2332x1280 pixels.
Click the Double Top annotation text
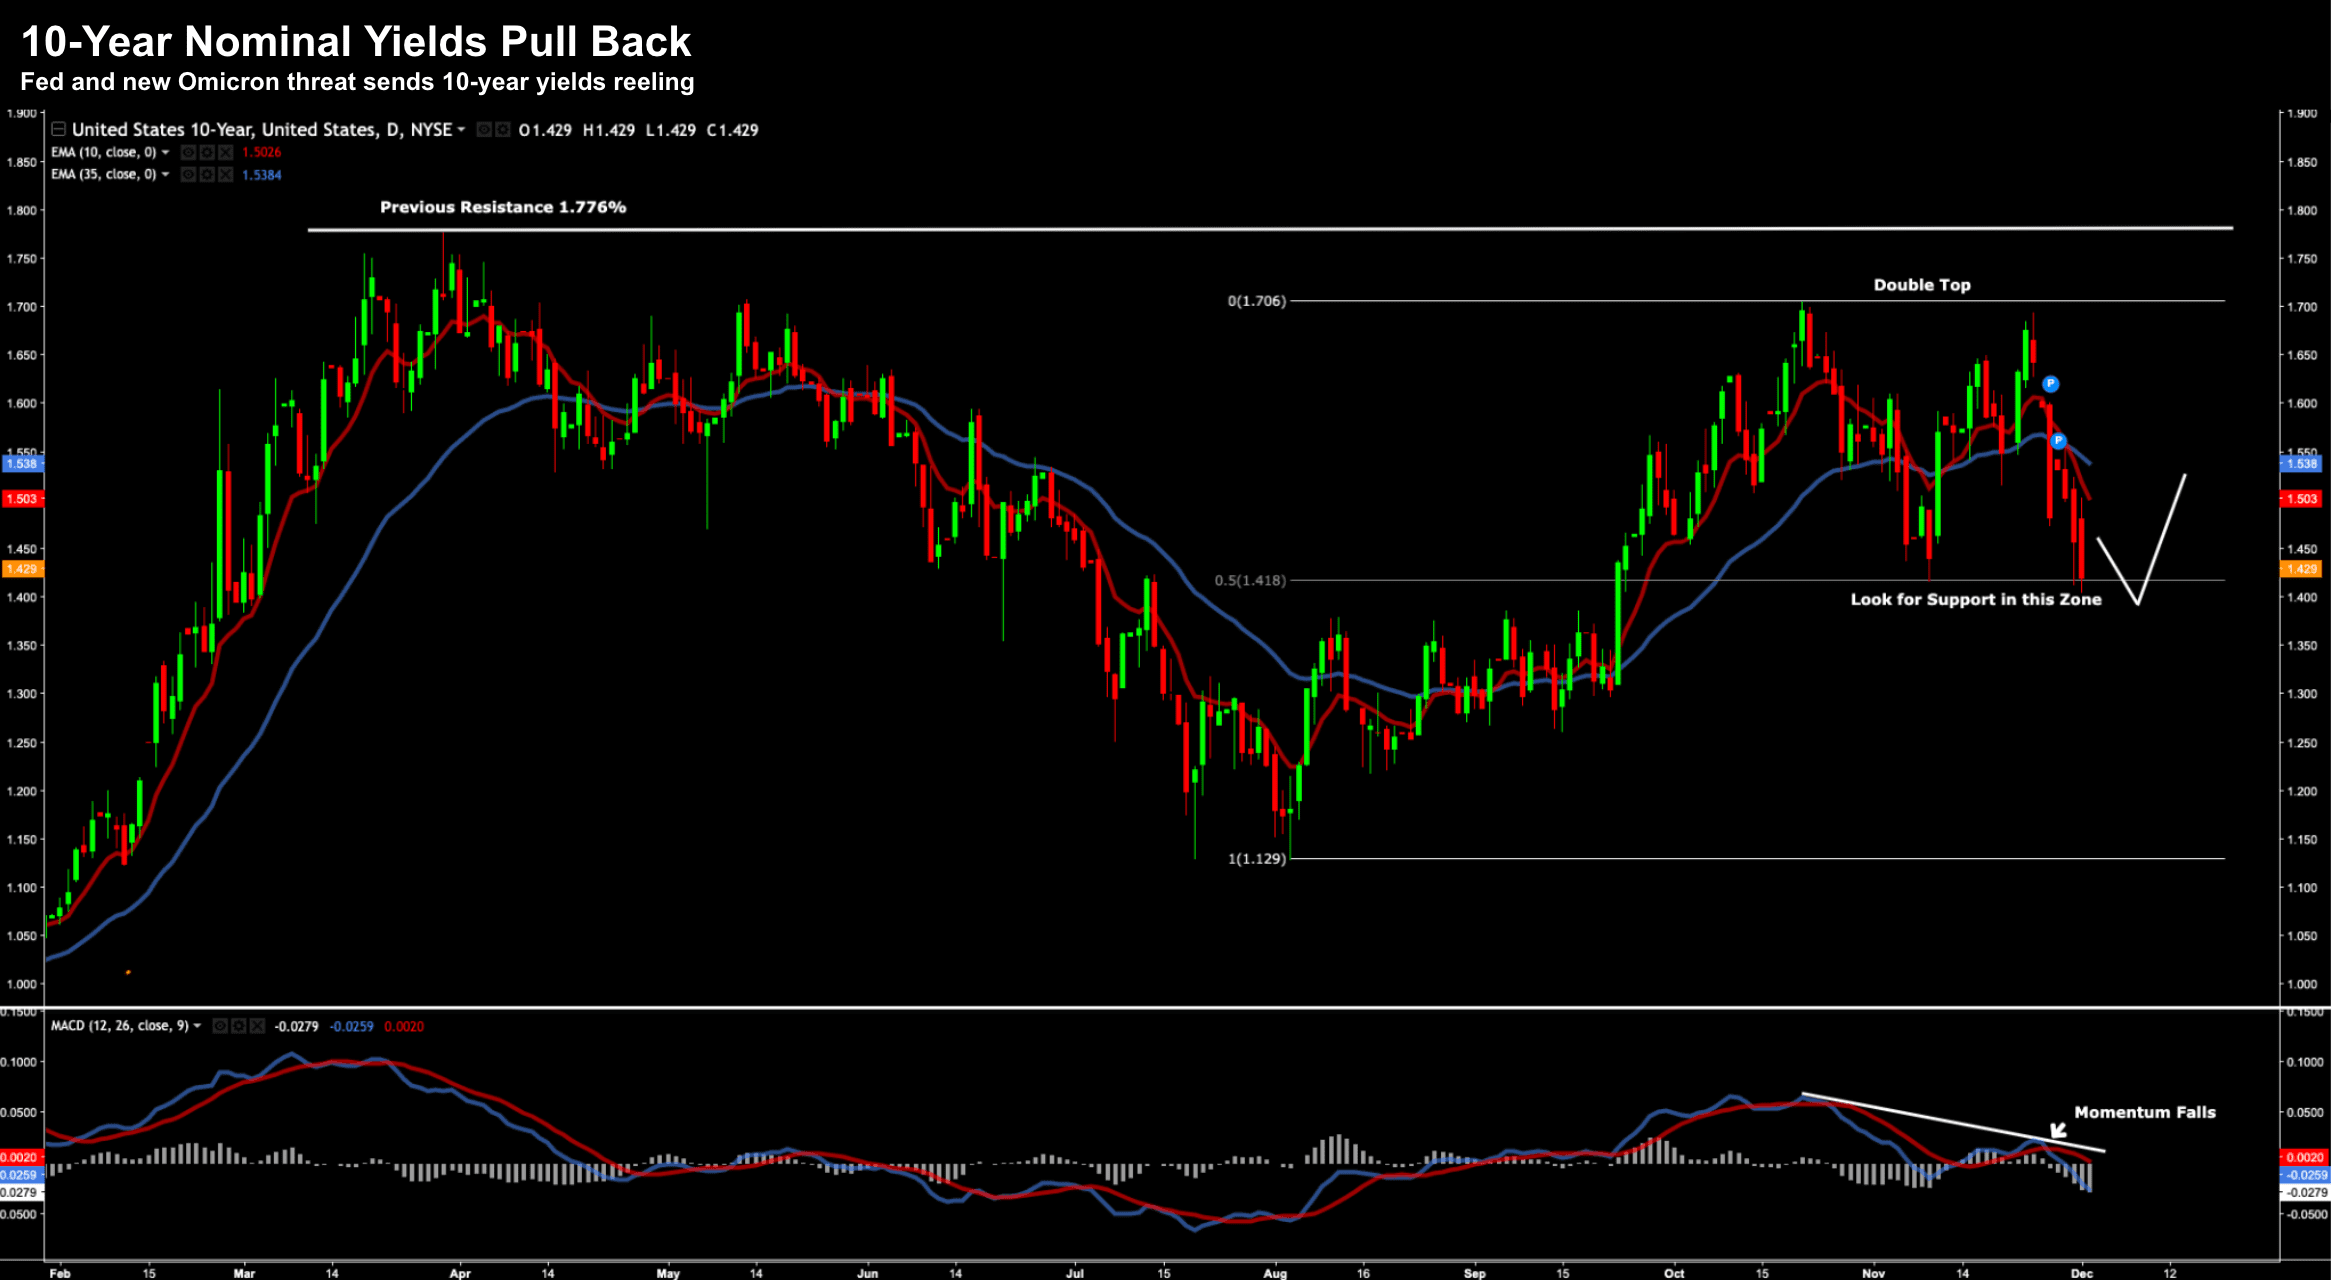(x=1921, y=285)
